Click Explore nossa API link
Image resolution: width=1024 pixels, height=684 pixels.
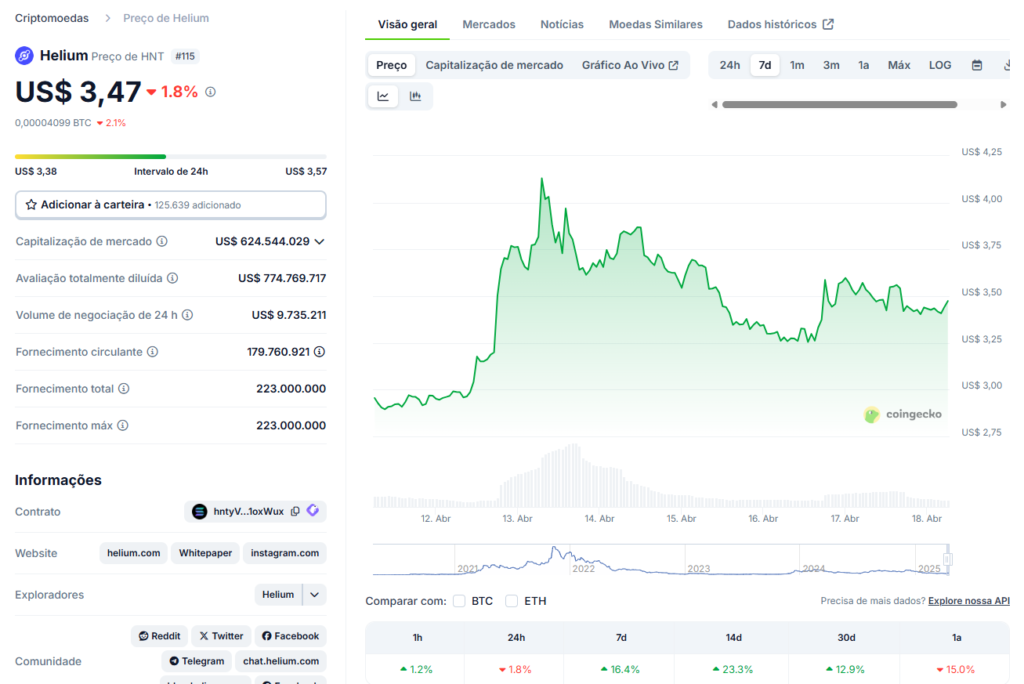(968, 601)
